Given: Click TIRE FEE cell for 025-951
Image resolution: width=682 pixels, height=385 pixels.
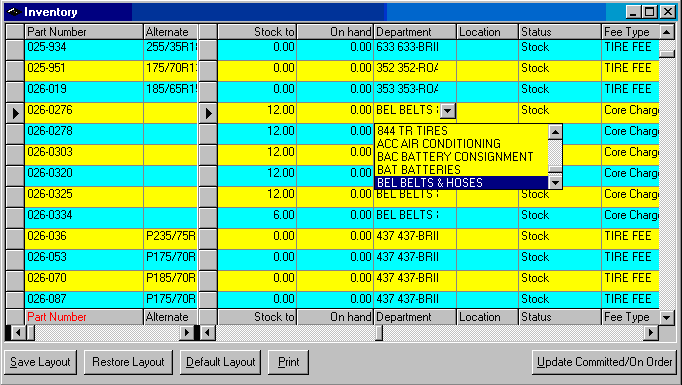Looking at the screenshot, I should click(x=631, y=70).
